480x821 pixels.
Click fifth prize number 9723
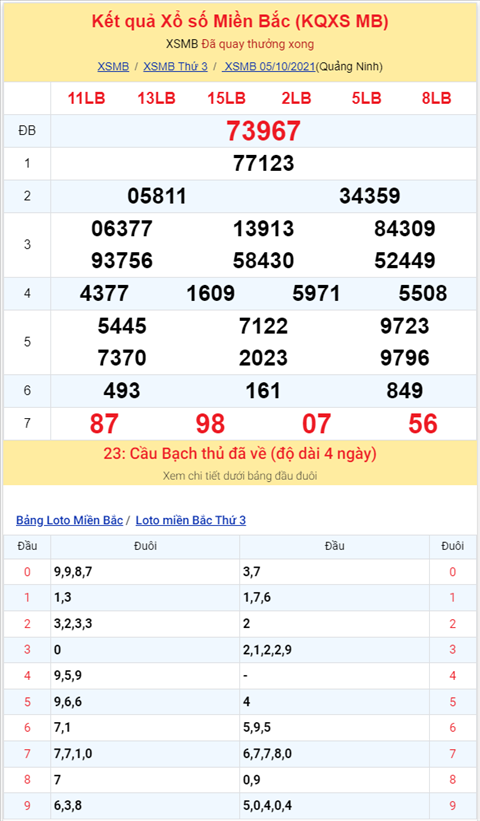coord(405,326)
